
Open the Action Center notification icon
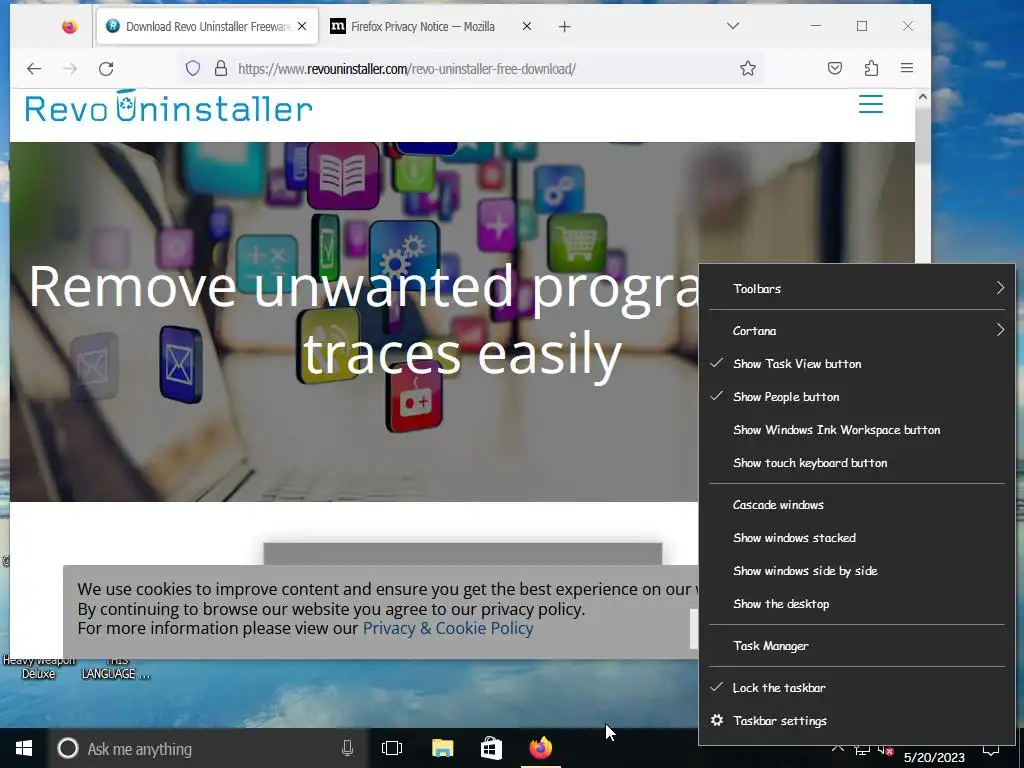pos(991,751)
